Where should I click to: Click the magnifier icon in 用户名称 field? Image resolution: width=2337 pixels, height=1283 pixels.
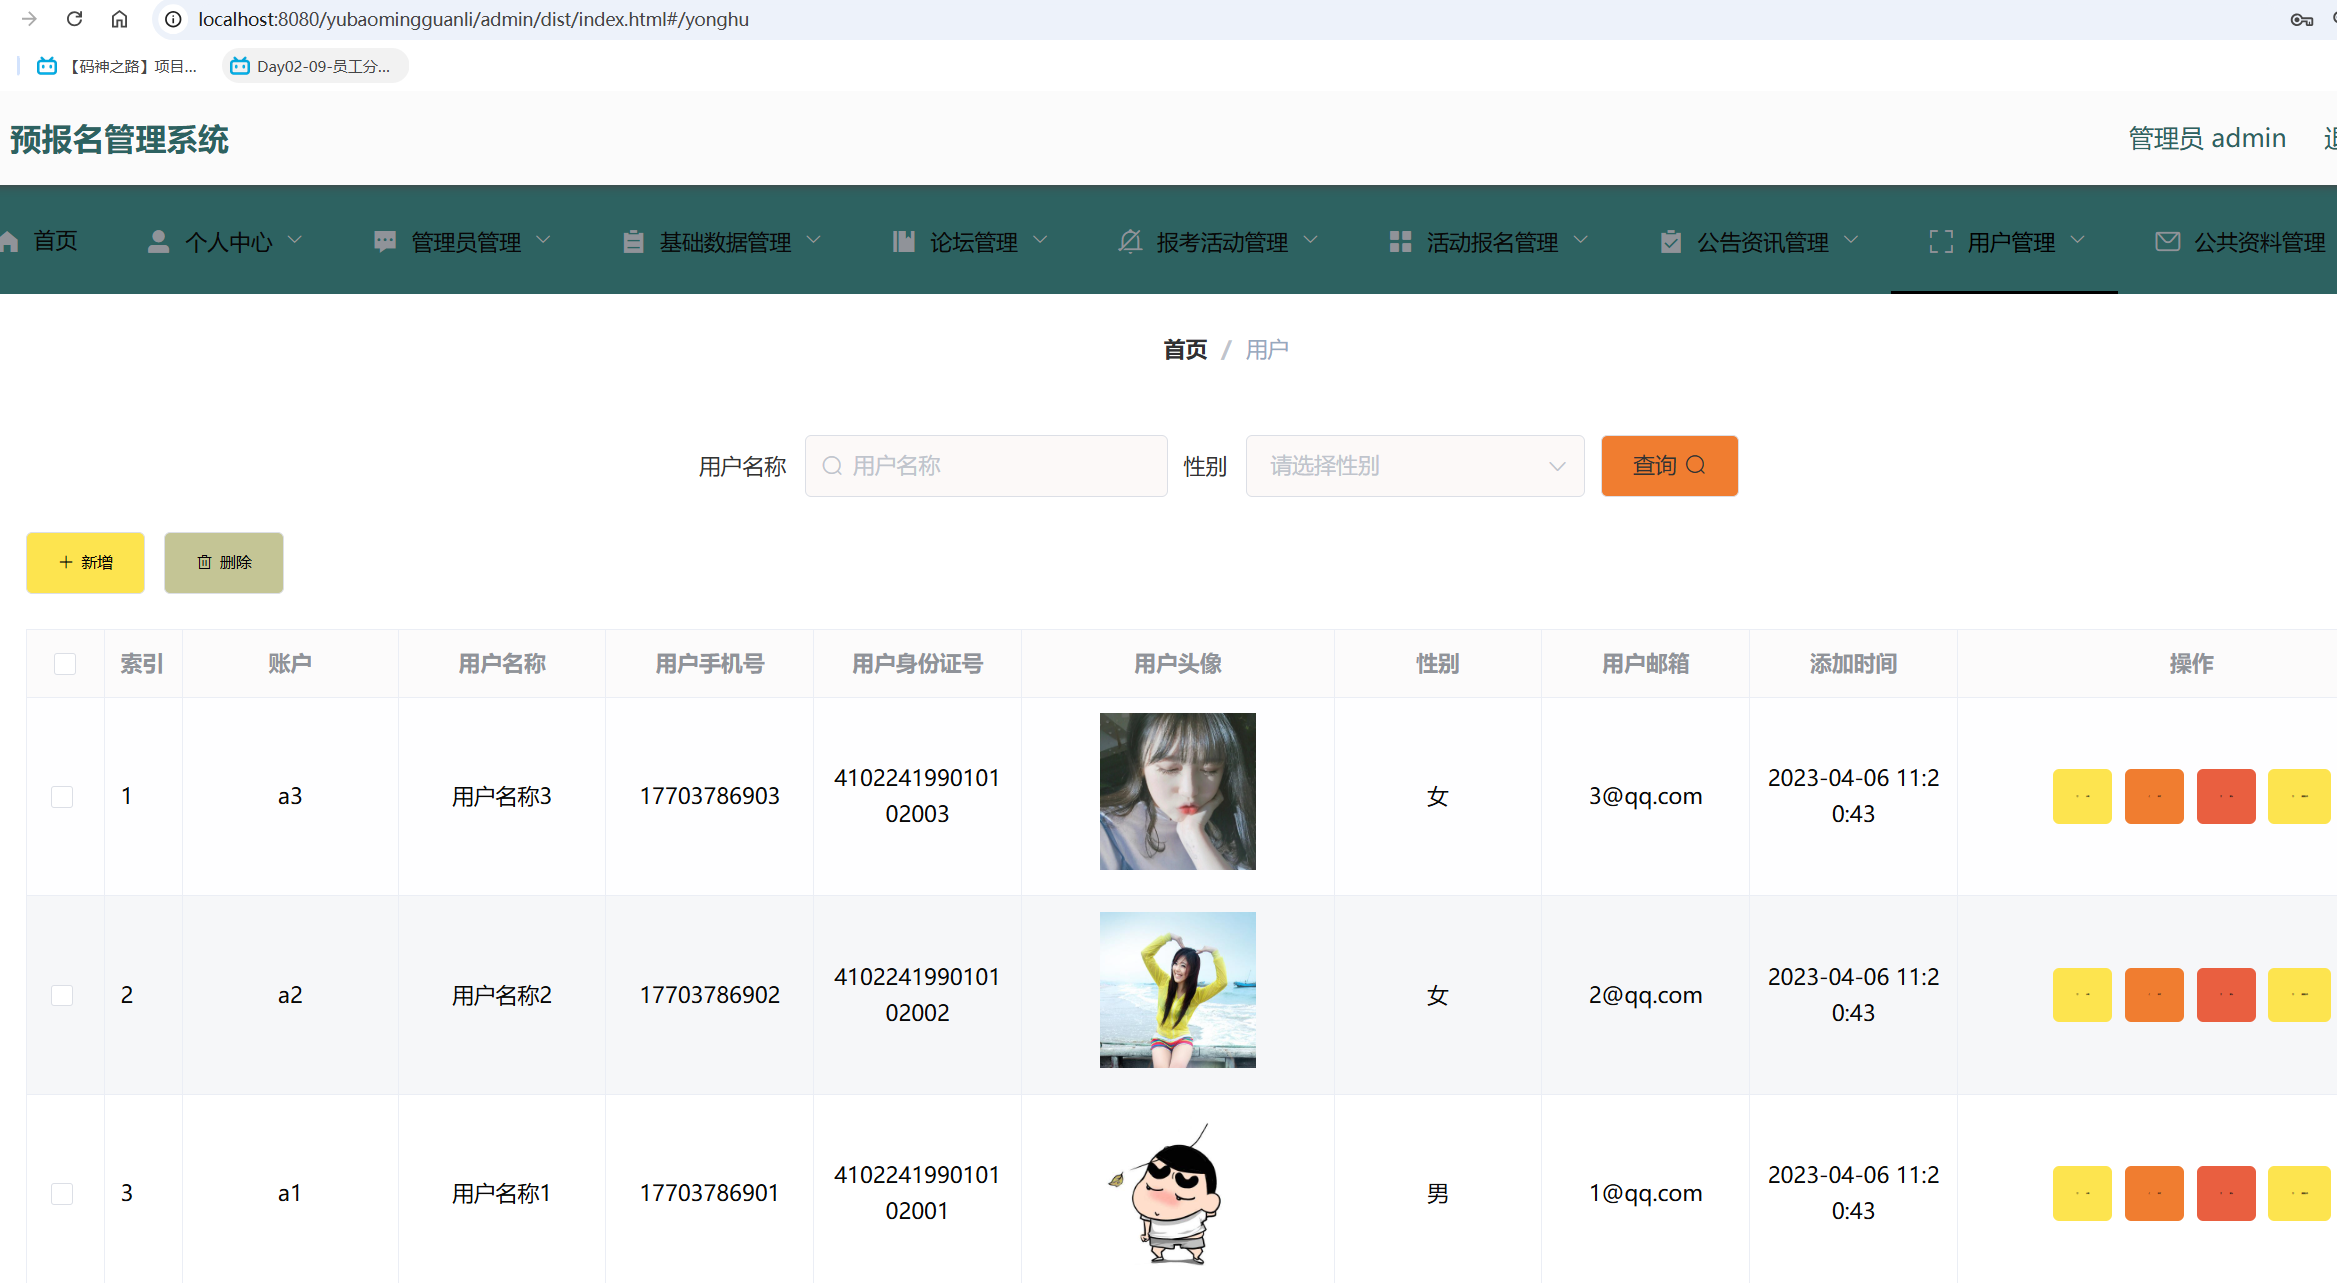pos(832,466)
